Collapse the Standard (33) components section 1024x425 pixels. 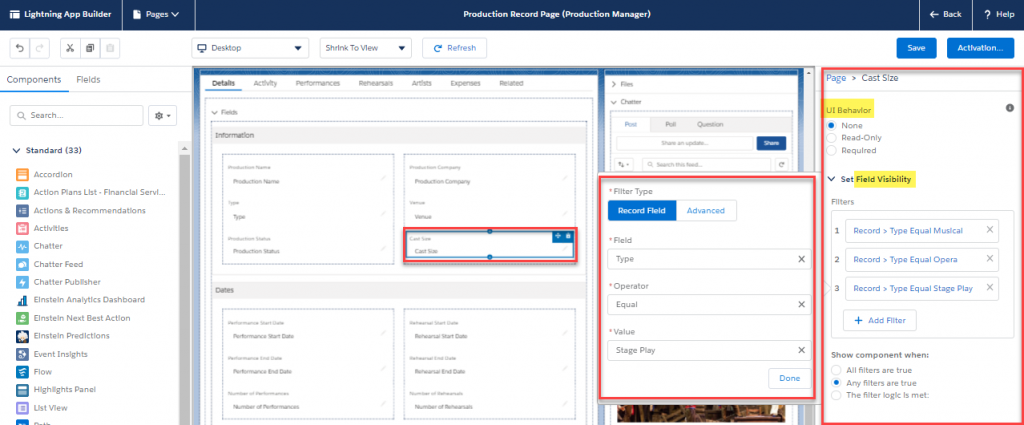click(x=17, y=150)
